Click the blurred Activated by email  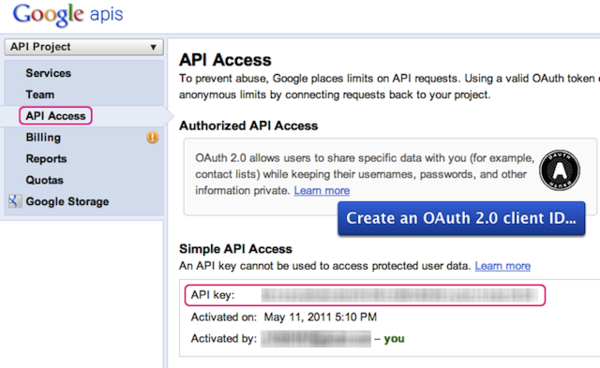[316, 339]
